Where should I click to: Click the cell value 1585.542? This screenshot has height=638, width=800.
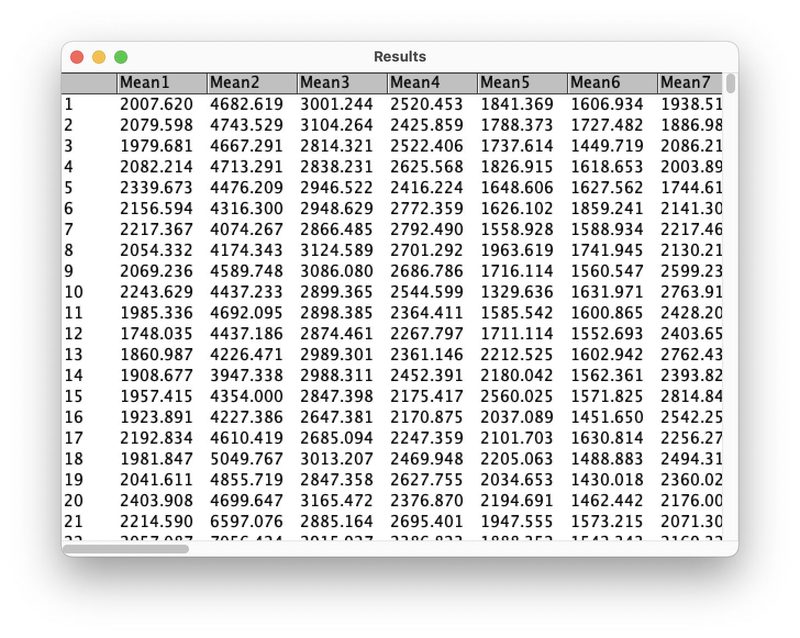(517, 313)
